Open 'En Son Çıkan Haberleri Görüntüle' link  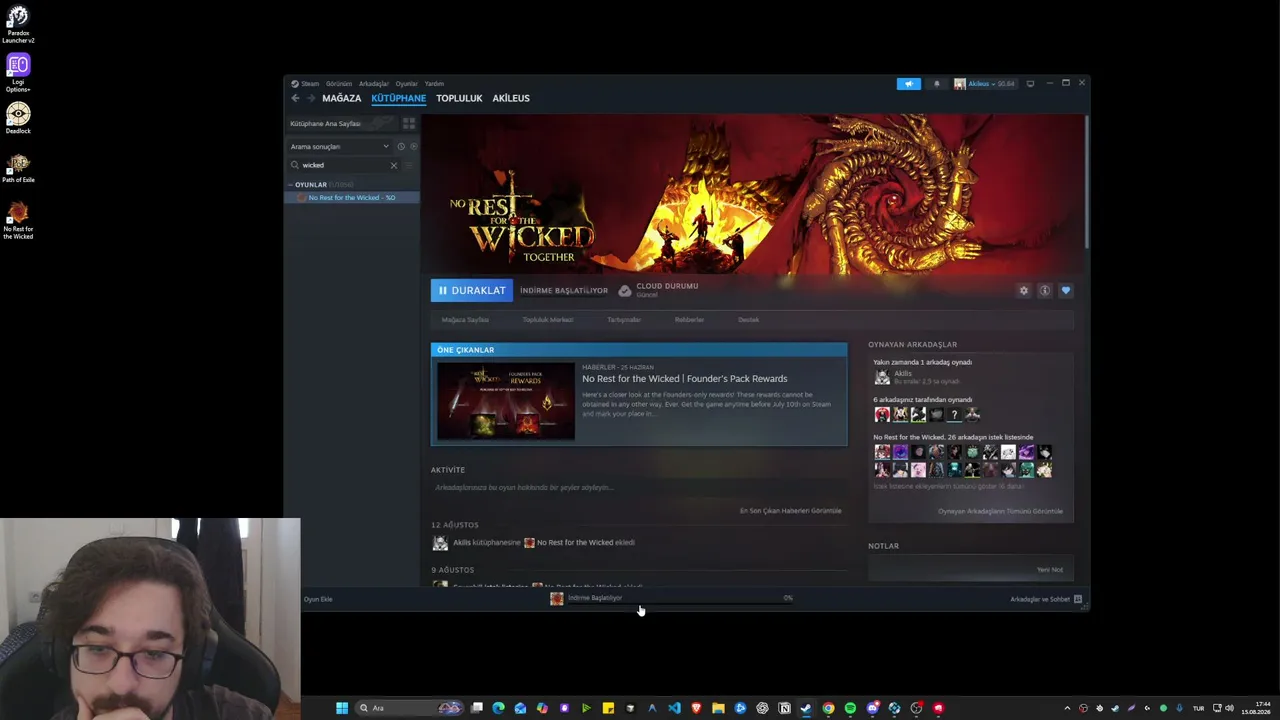click(x=790, y=511)
